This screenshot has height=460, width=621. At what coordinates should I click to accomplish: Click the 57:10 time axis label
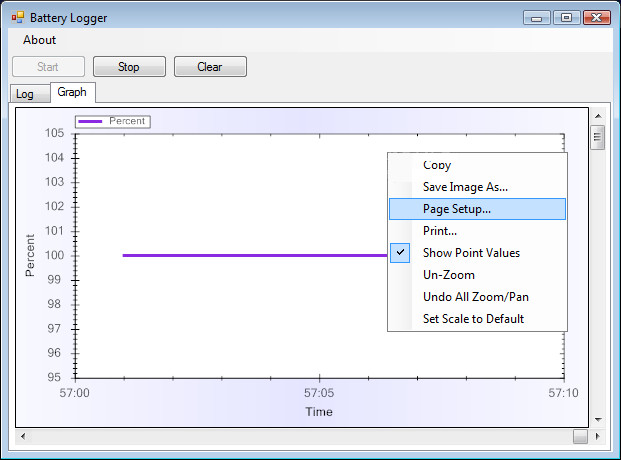tap(563, 393)
